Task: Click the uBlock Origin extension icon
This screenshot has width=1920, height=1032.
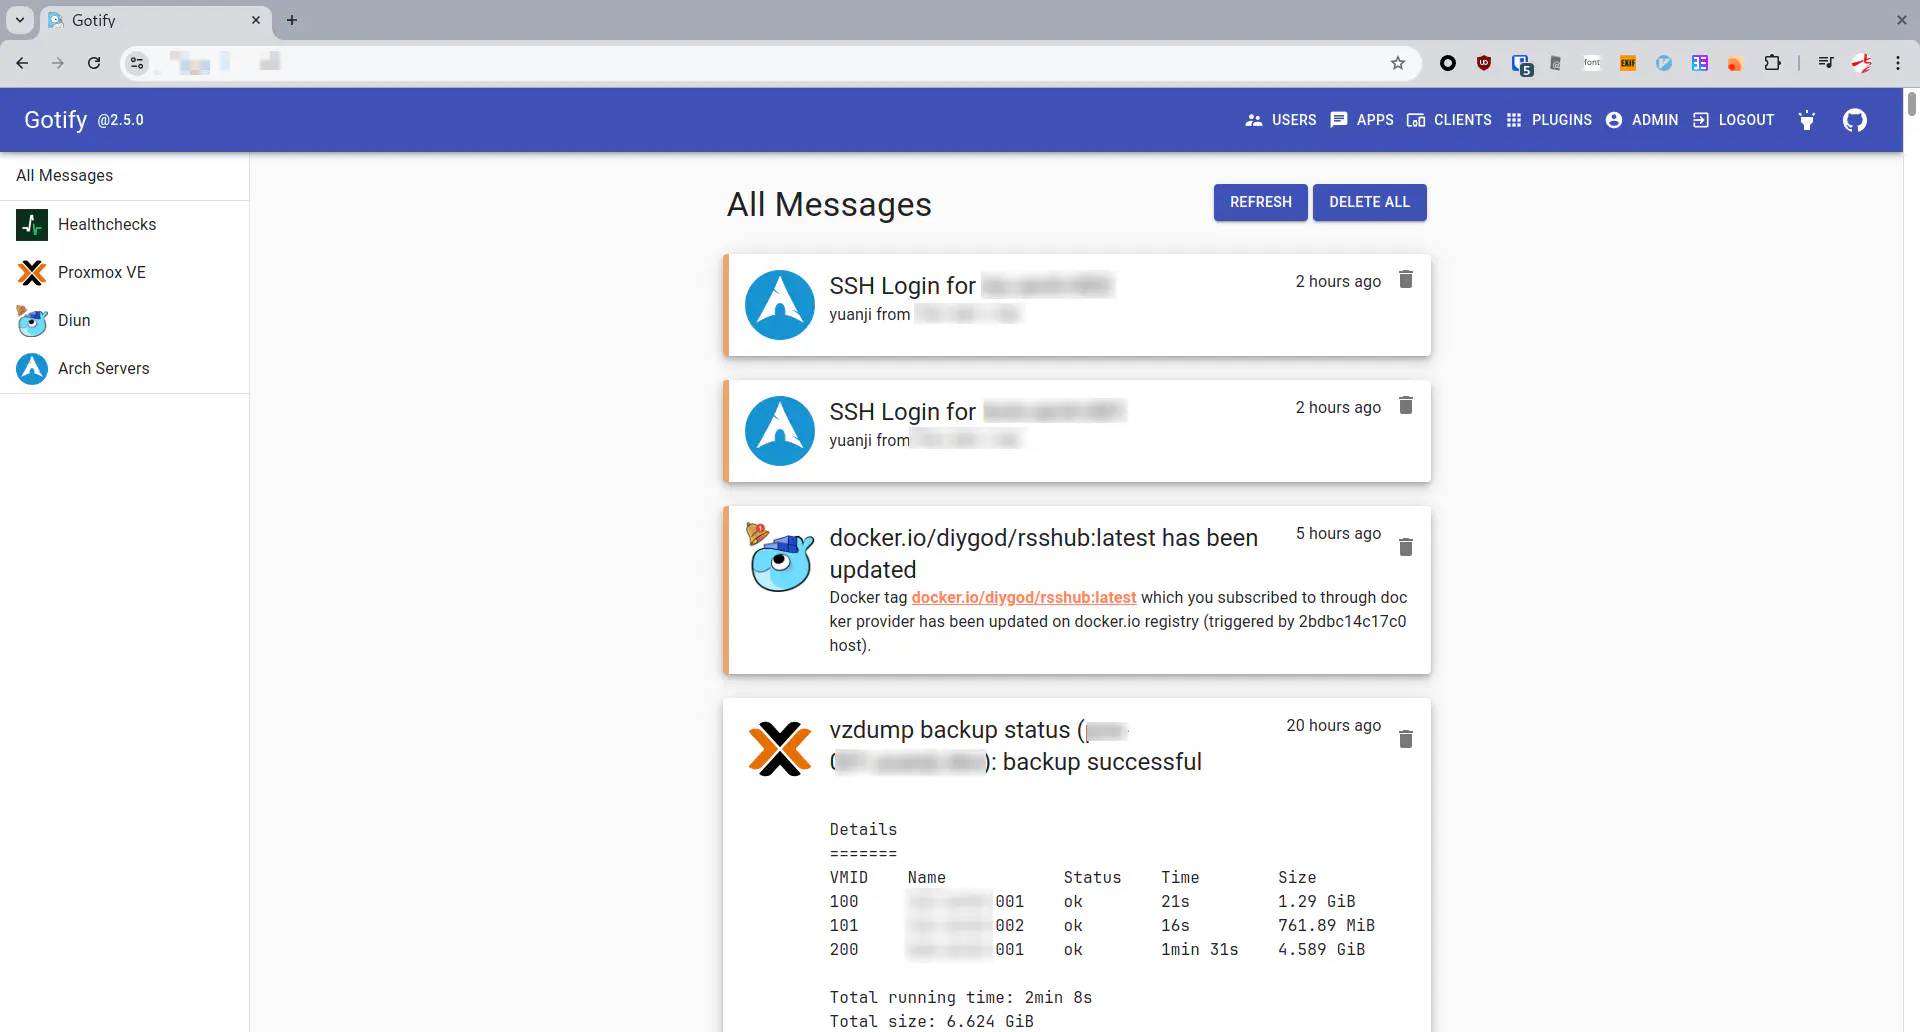Action: point(1484,62)
